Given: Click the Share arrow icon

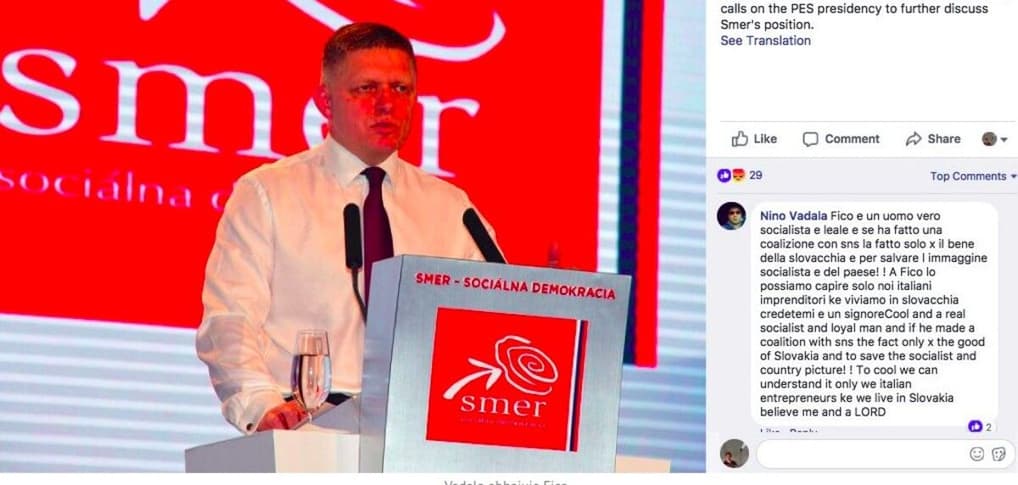Looking at the screenshot, I should (x=913, y=139).
